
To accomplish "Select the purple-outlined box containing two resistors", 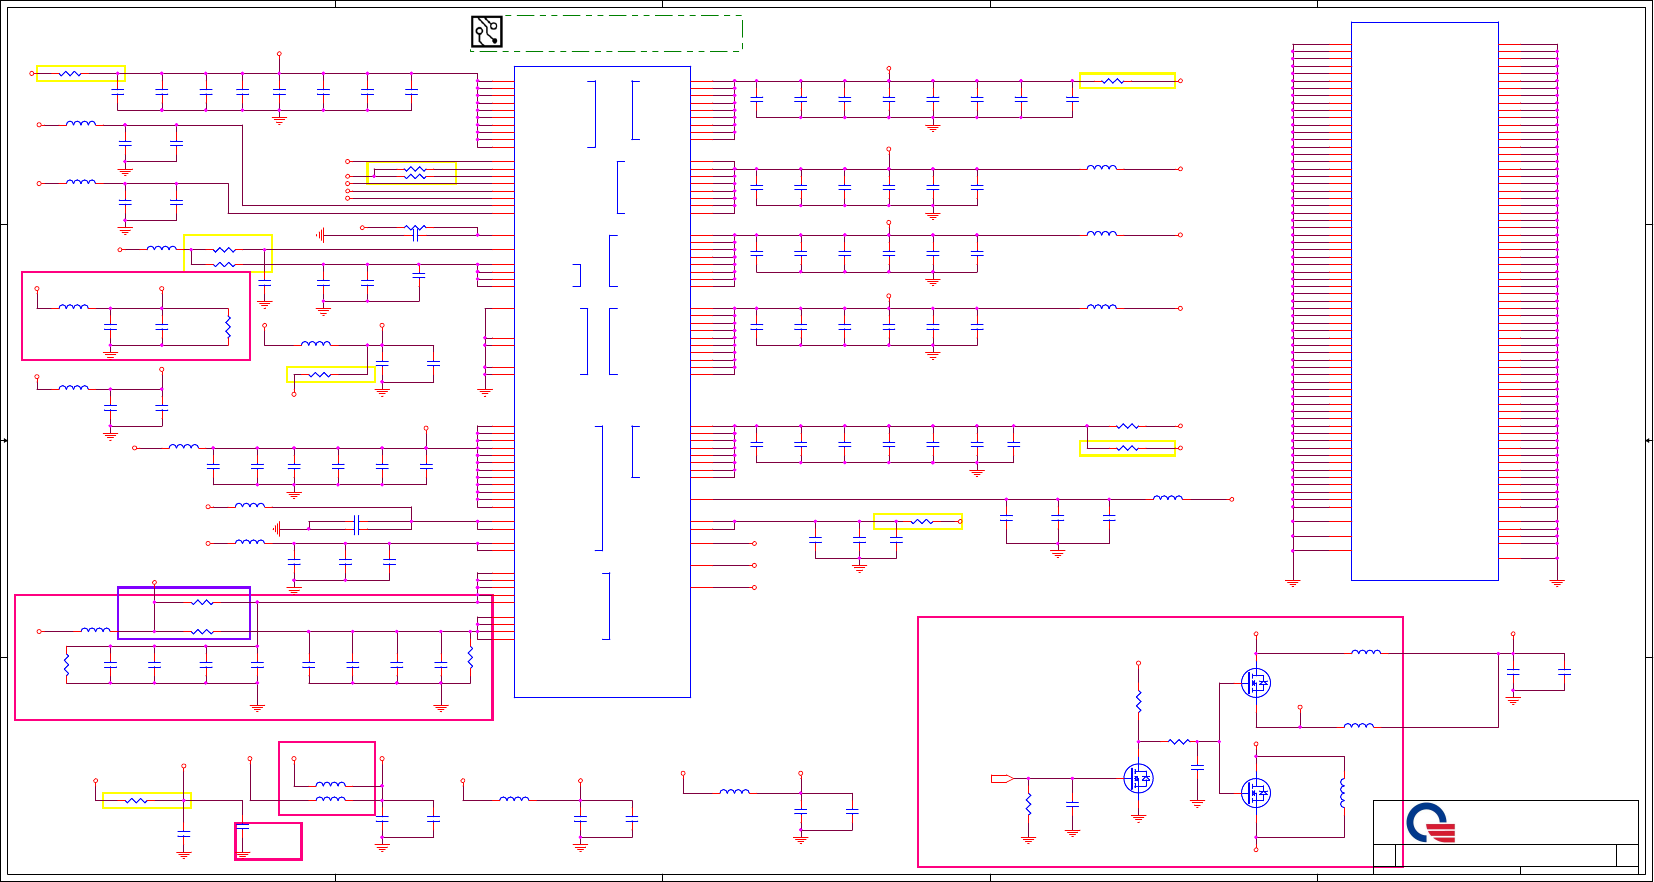I will click(184, 613).
